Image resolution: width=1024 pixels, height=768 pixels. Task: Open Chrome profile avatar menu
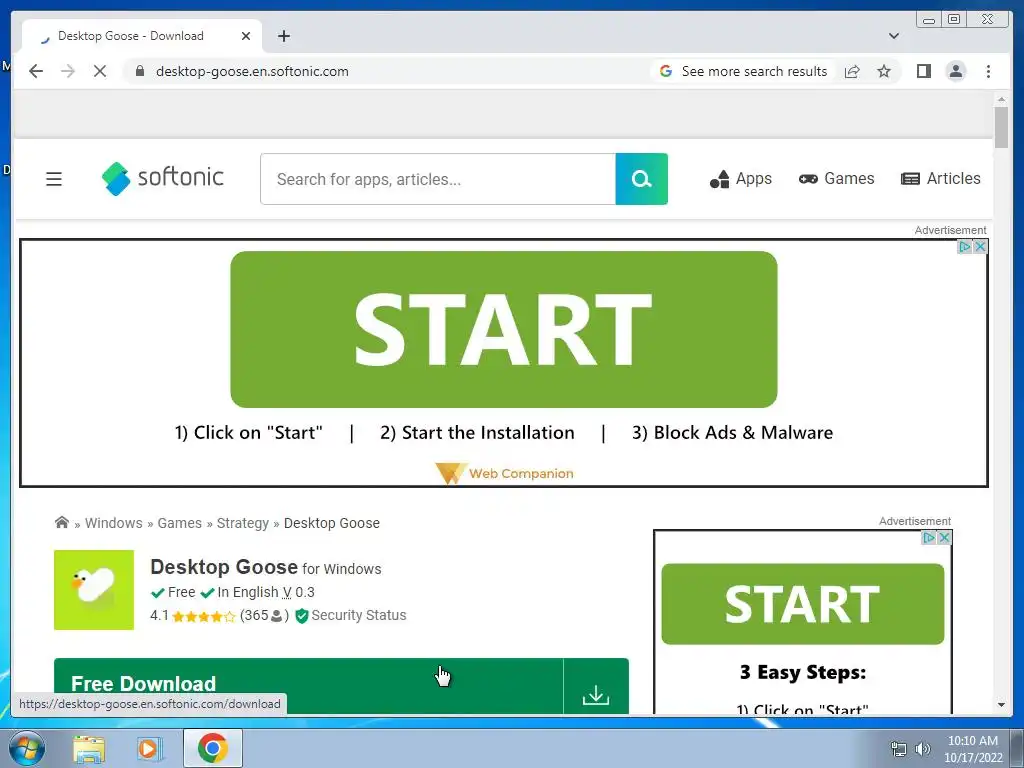[955, 71]
